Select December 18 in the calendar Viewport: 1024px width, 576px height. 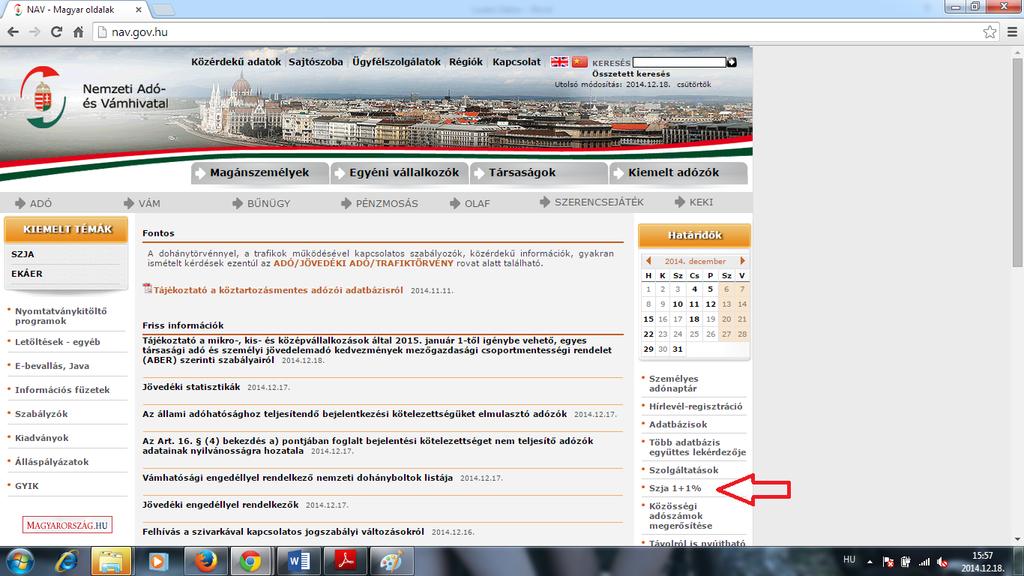pyautogui.click(x=694, y=319)
